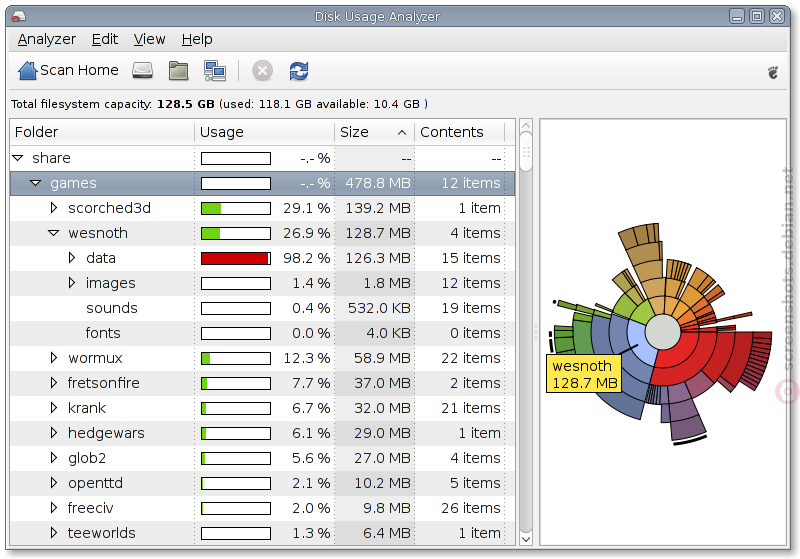Open the Help menu
The image size is (800, 559).
point(197,39)
